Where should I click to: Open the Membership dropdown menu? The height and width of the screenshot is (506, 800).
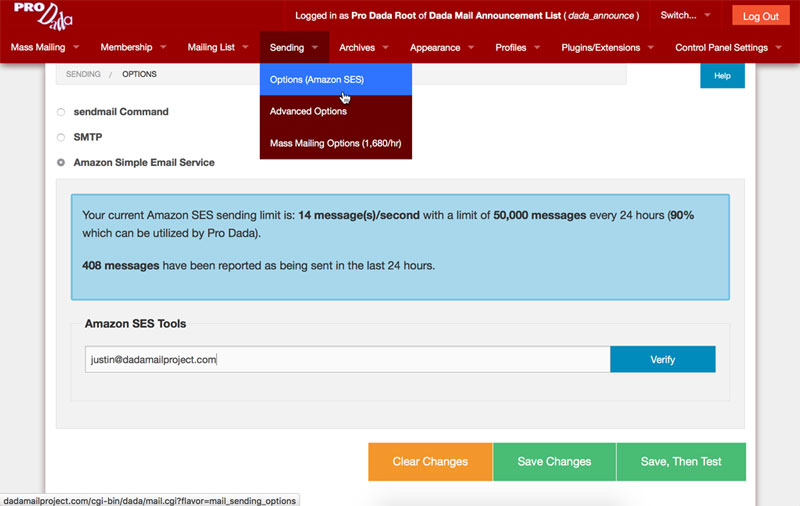point(133,47)
